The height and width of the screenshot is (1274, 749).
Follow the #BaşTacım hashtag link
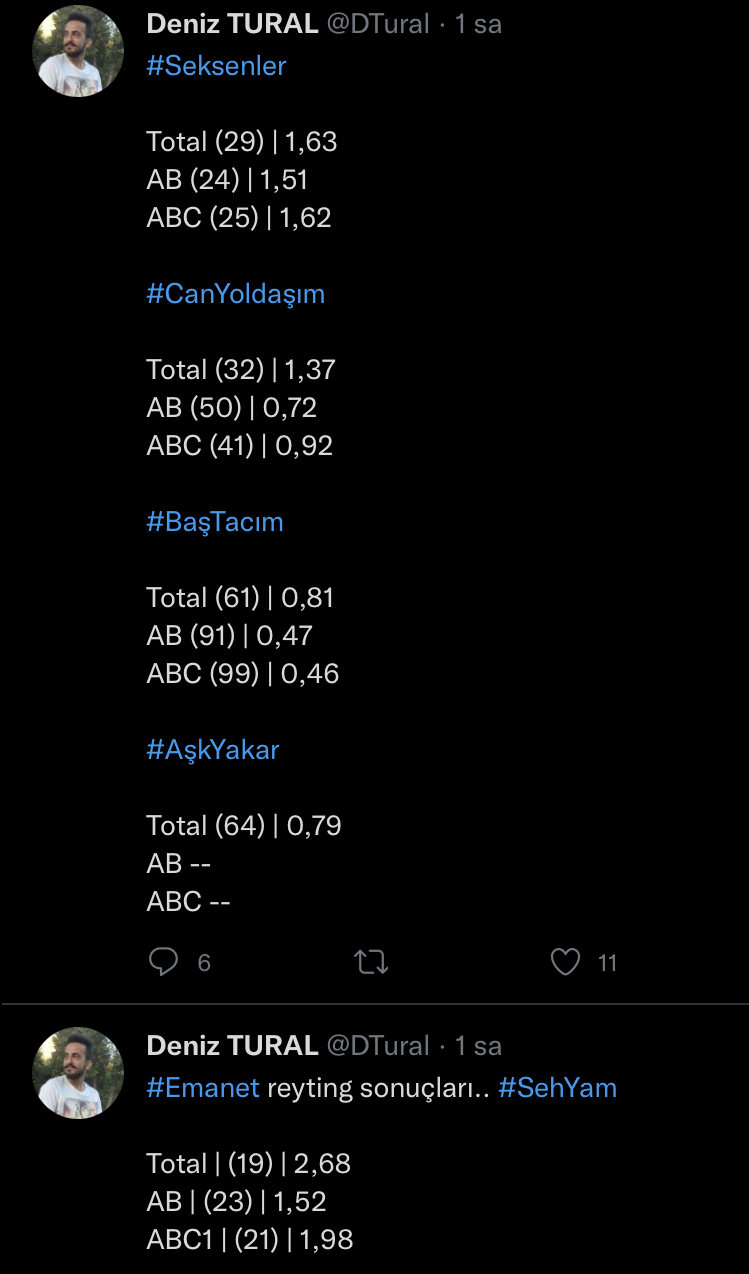[214, 522]
